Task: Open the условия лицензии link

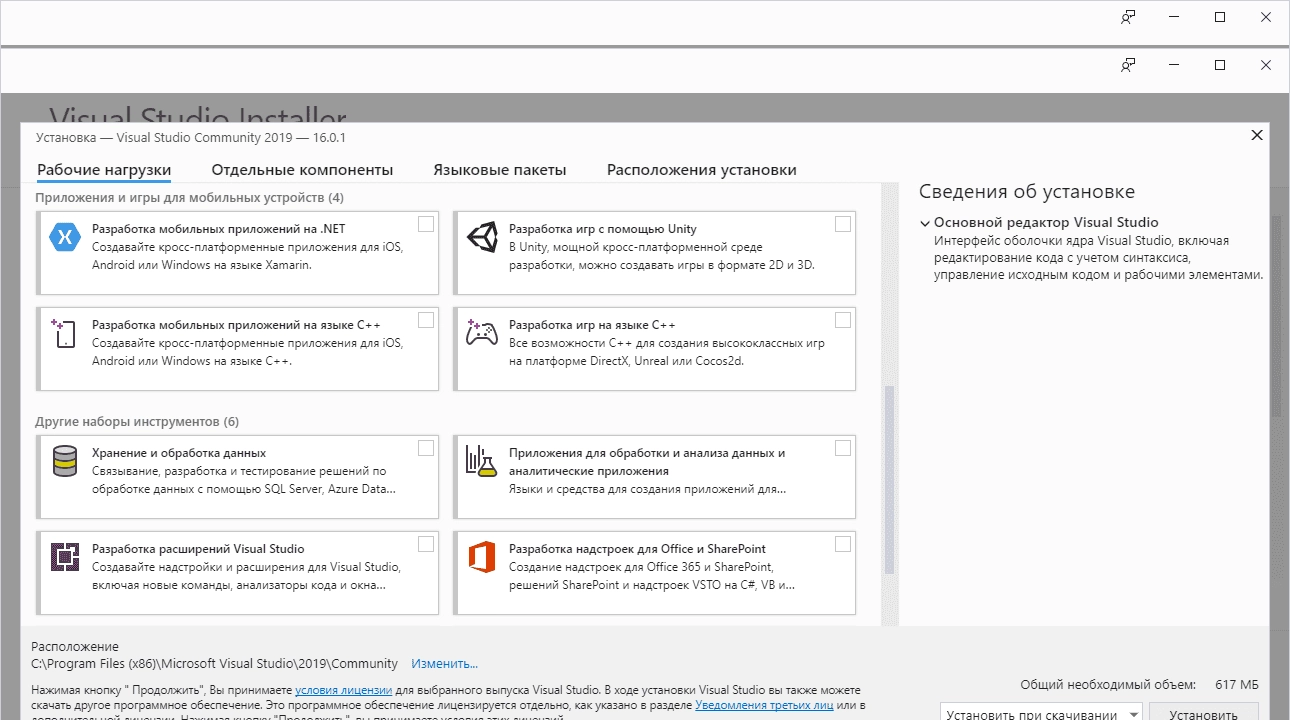Action: click(343, 690)
